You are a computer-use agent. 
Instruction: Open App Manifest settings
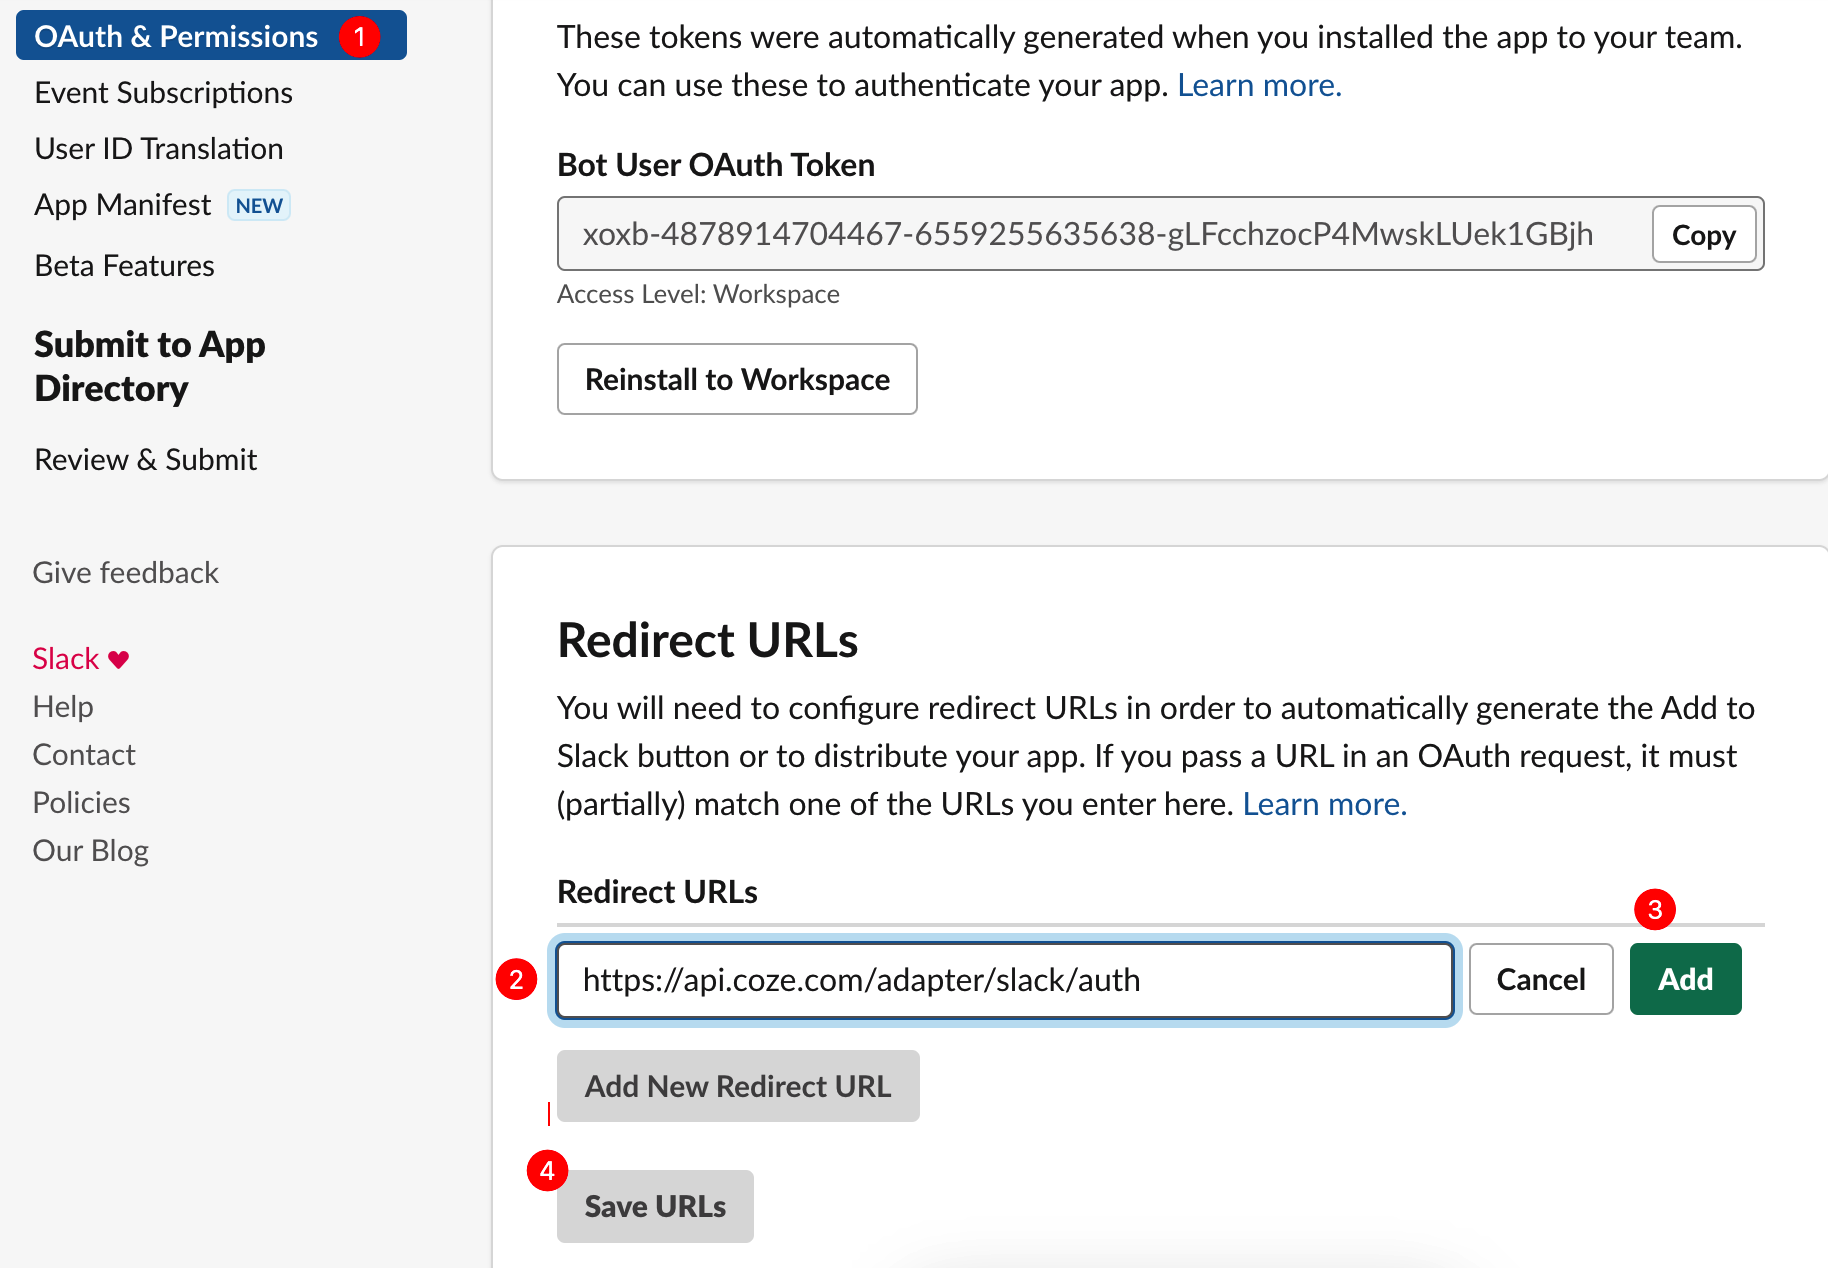point(123,205)
